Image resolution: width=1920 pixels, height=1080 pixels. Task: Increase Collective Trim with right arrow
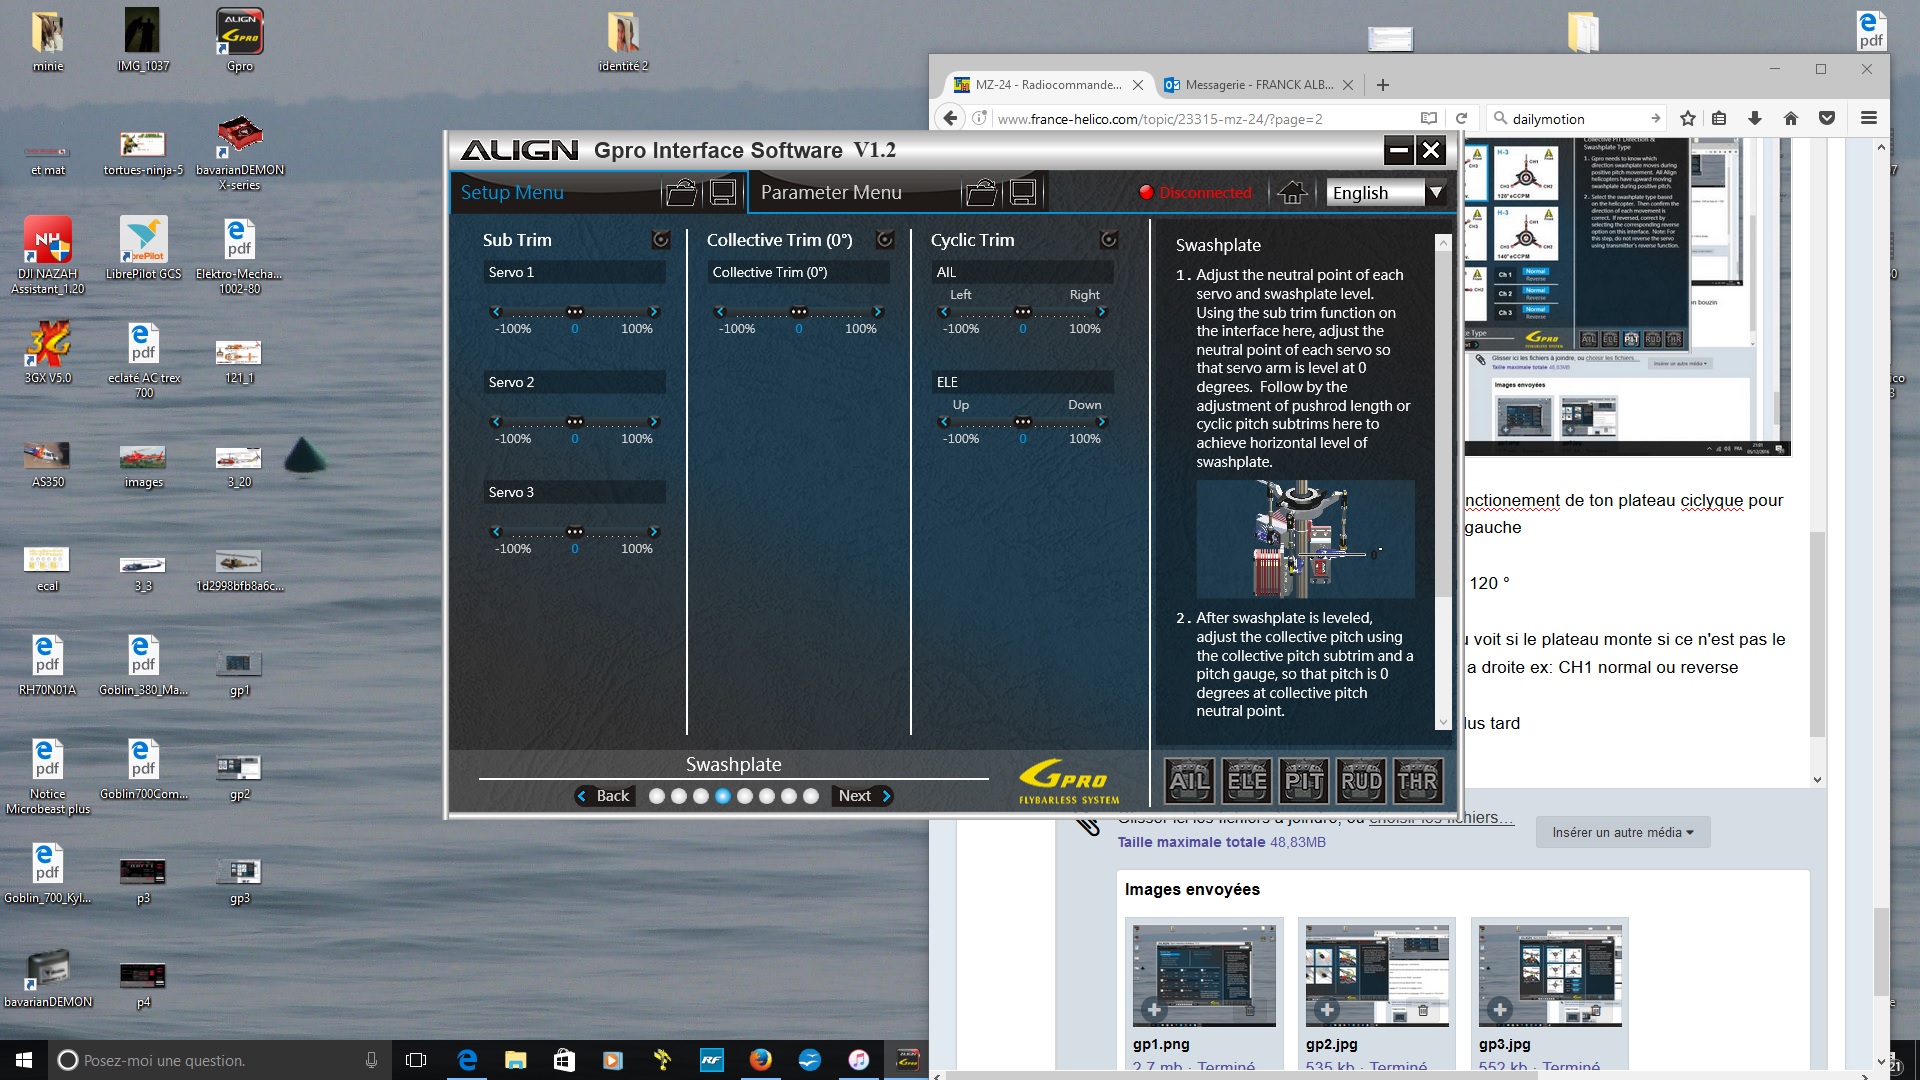[x=878, y=312]
